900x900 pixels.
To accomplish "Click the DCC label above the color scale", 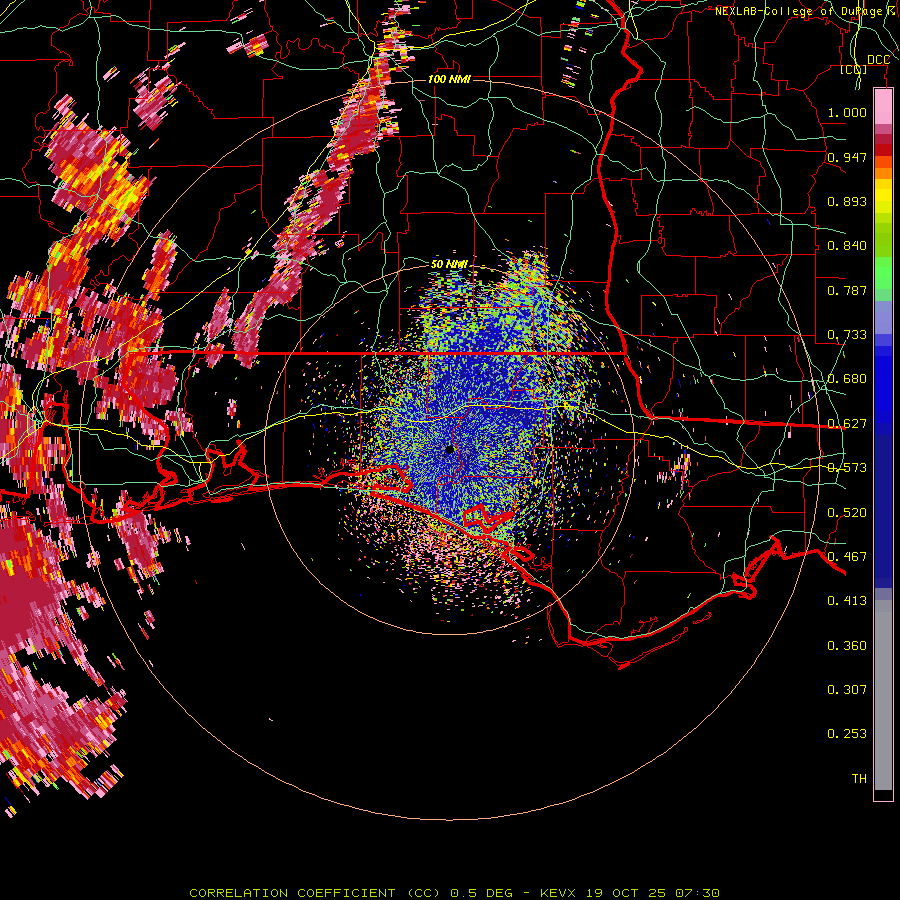I will tap(878, 60).
